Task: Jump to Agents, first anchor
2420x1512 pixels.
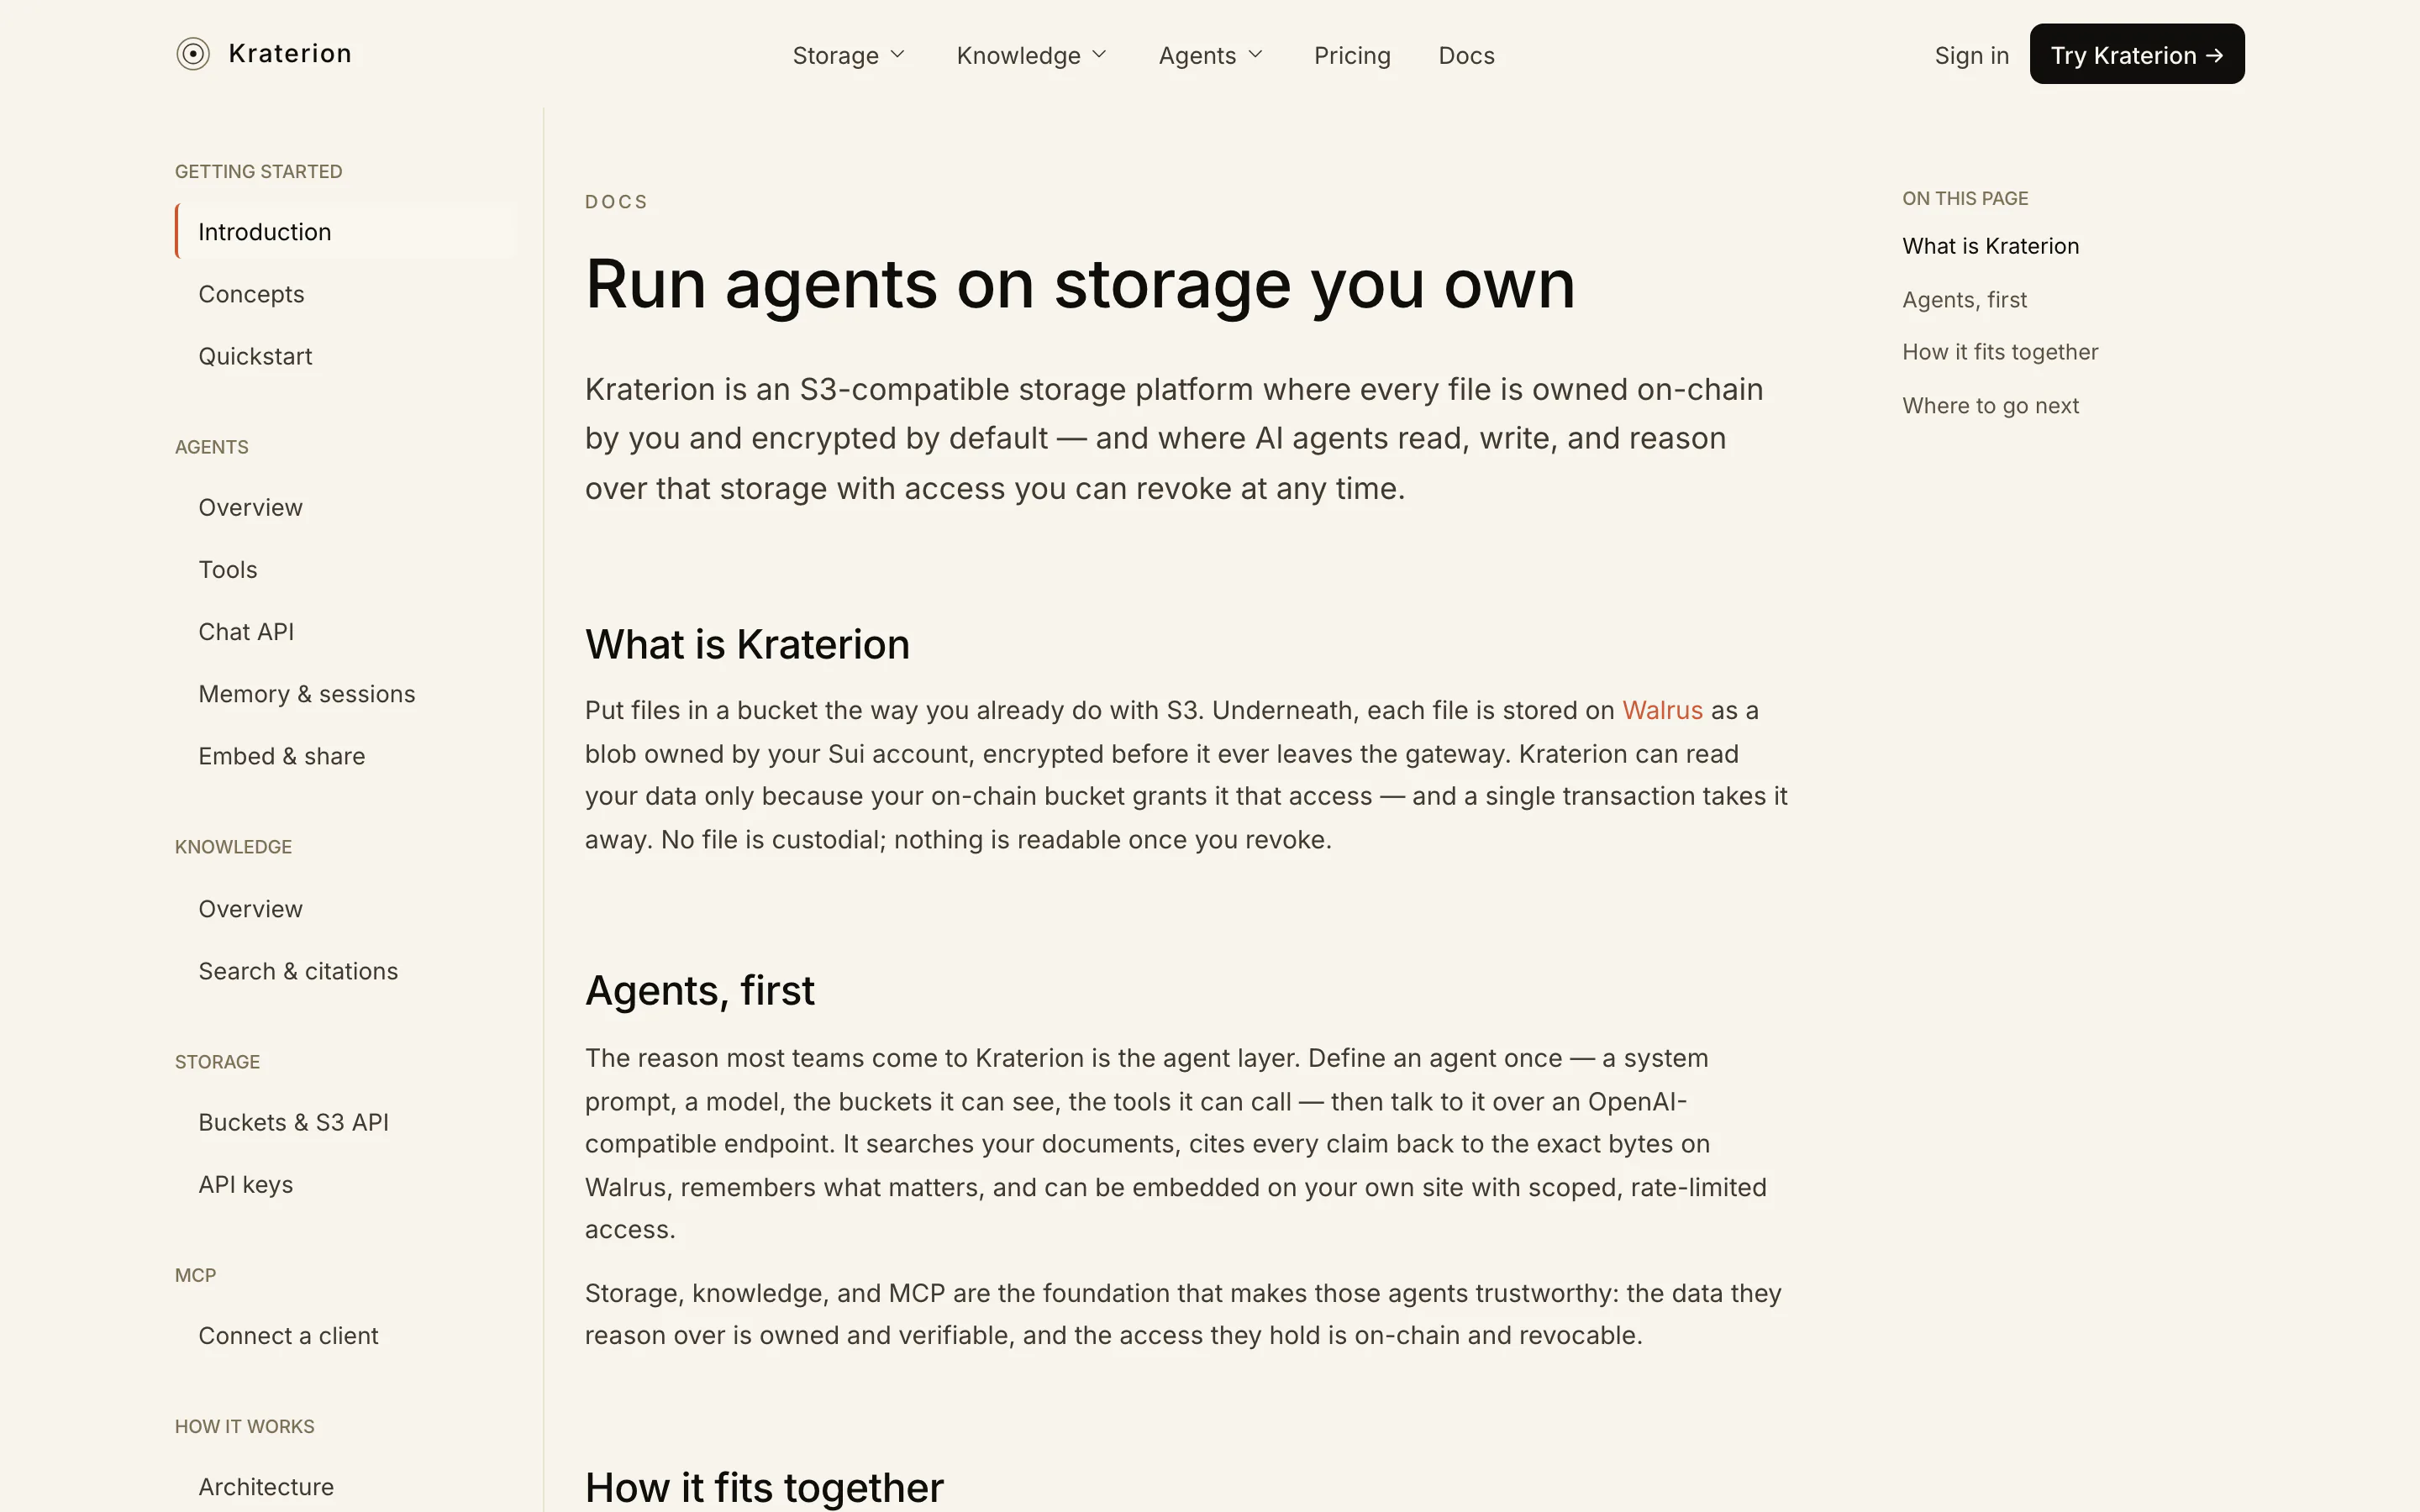Action: point(1964,300)
